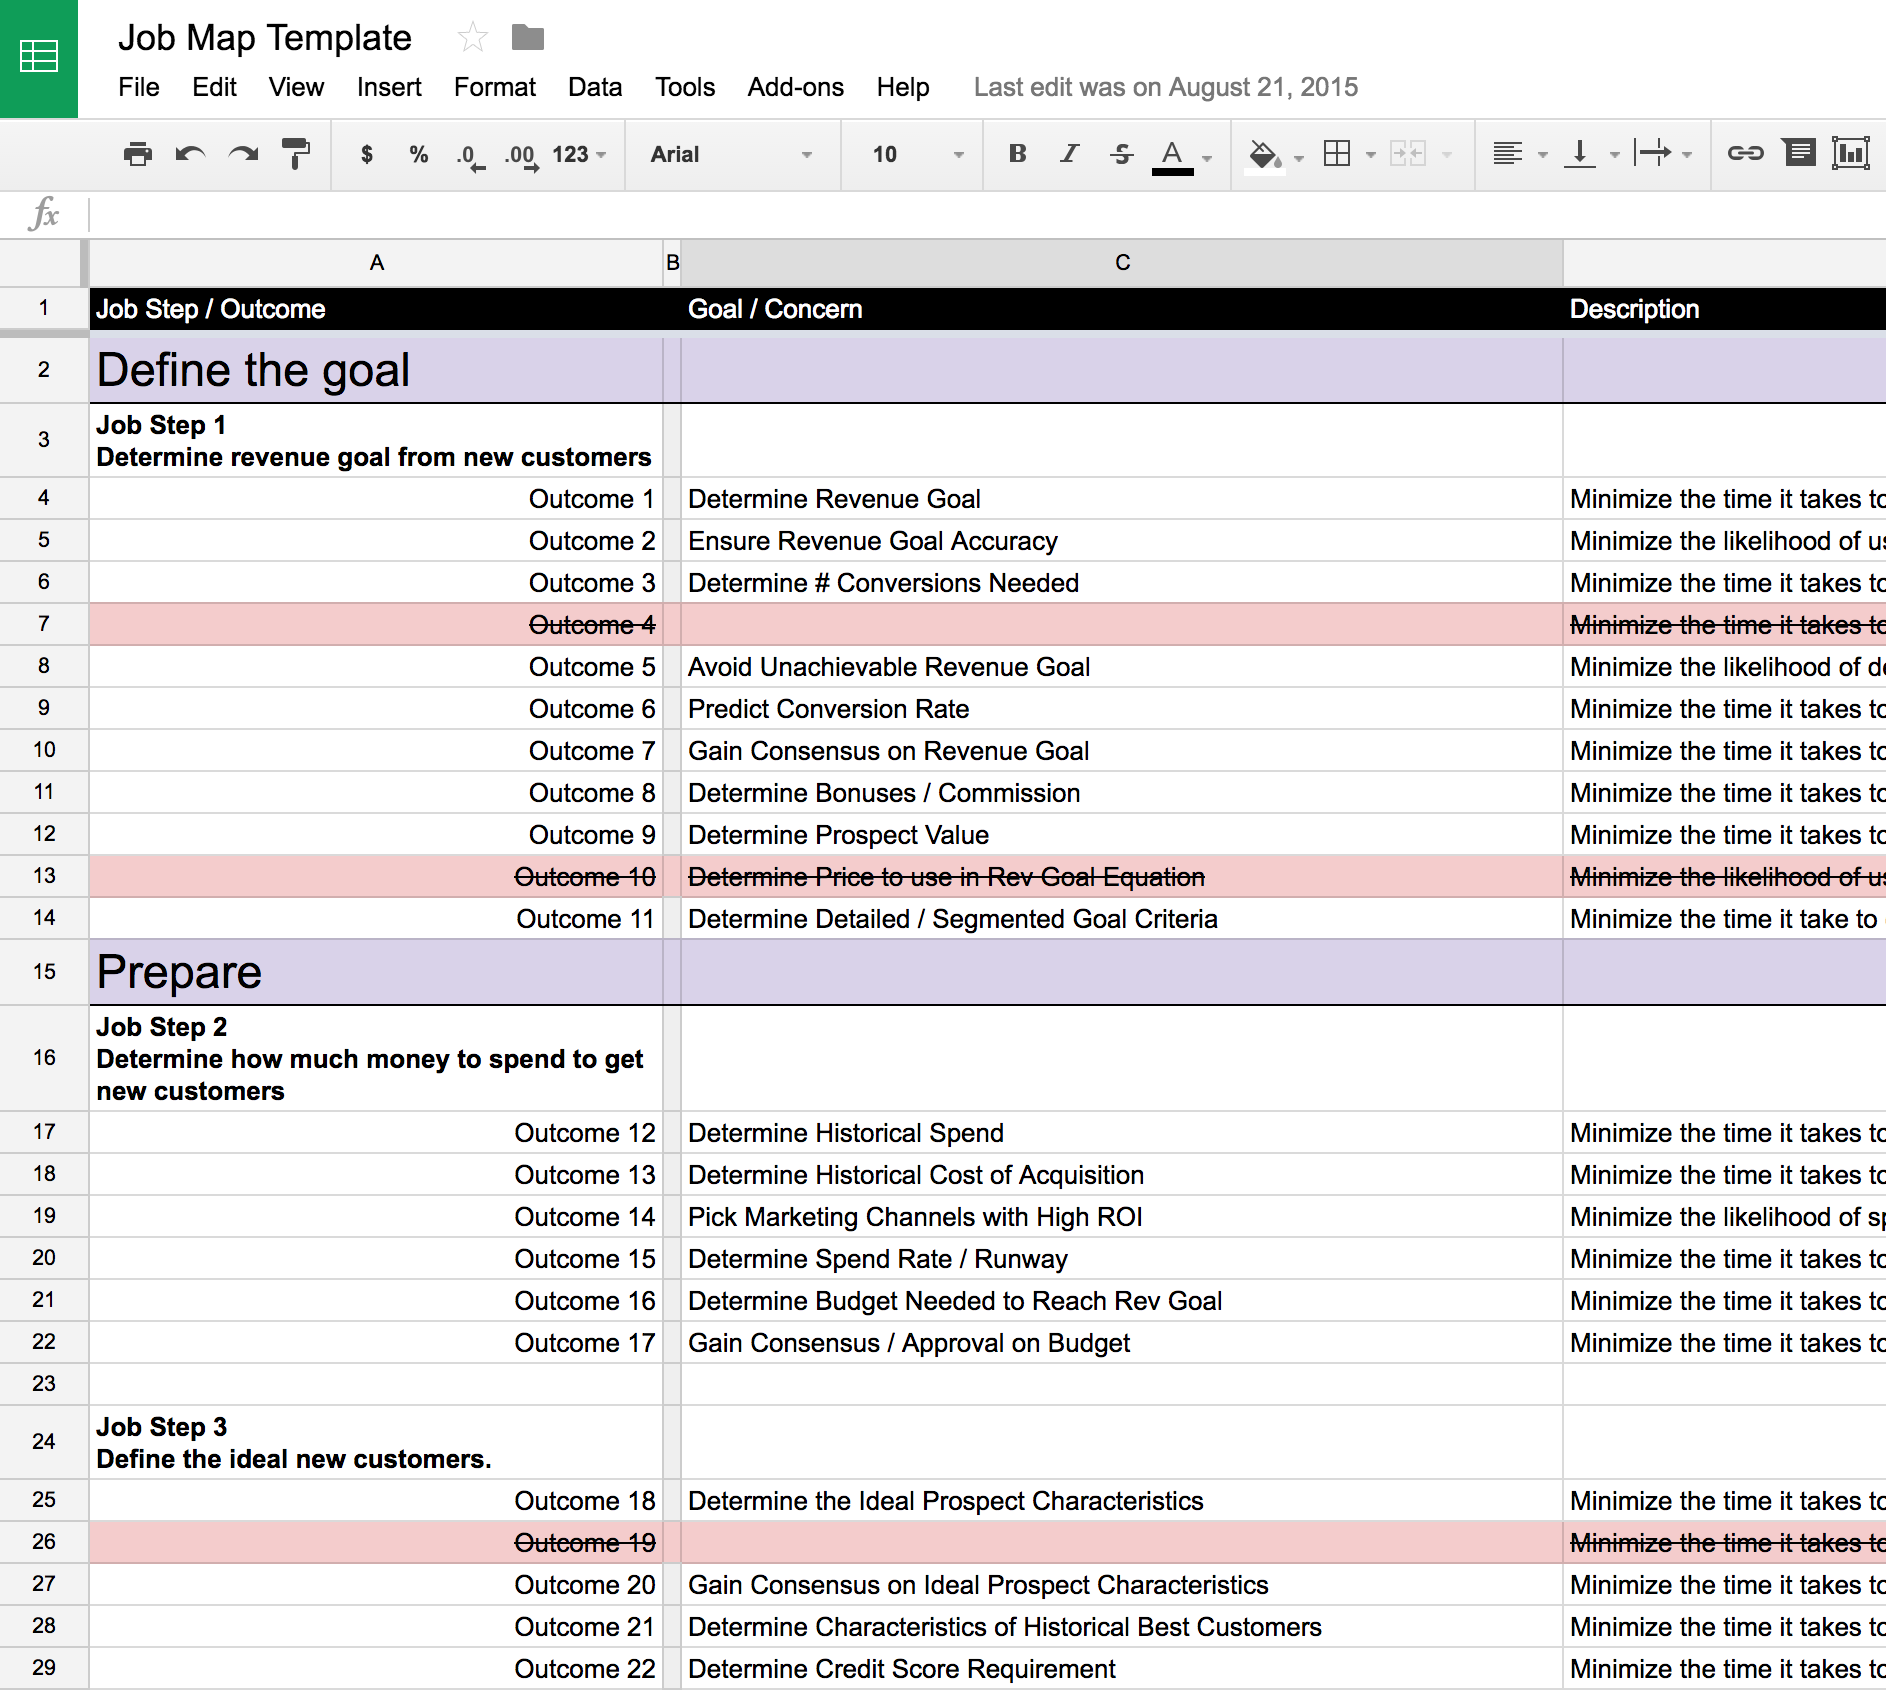This screenshot has width=1886, height=1690.
Task: Open the Tools menu
Action: point(685,87)
